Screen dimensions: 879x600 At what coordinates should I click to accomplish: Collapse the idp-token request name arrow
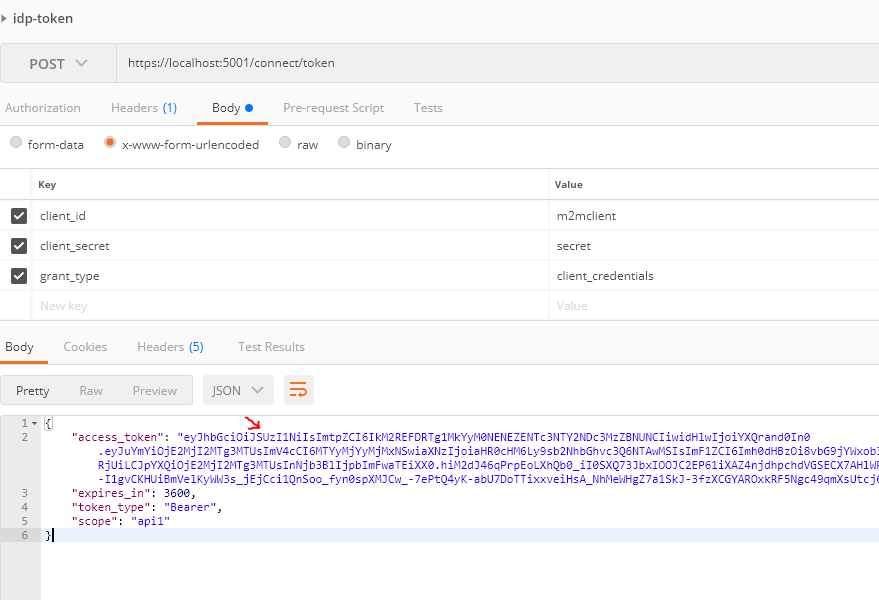click(5, 19)
